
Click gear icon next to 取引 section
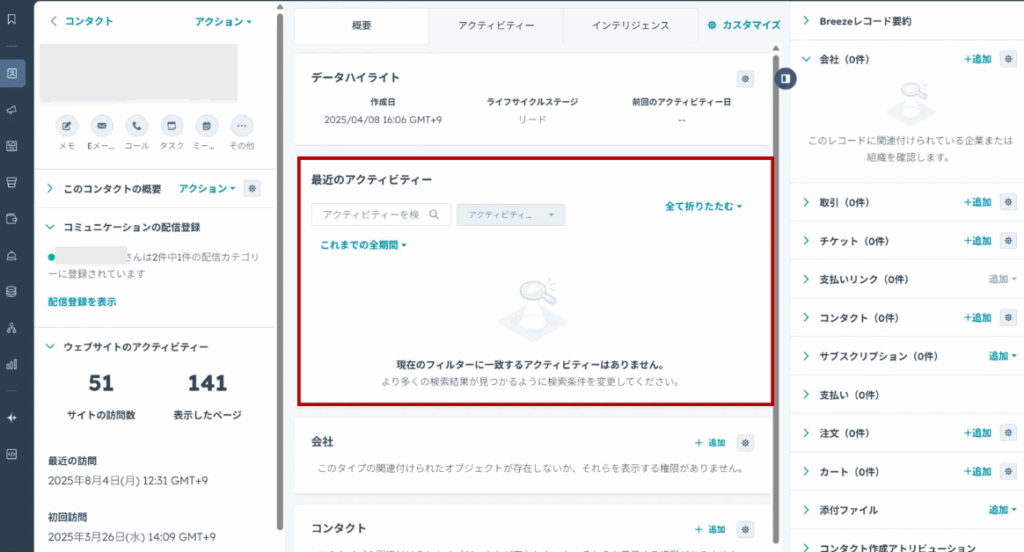click(x=1009, y=202)
